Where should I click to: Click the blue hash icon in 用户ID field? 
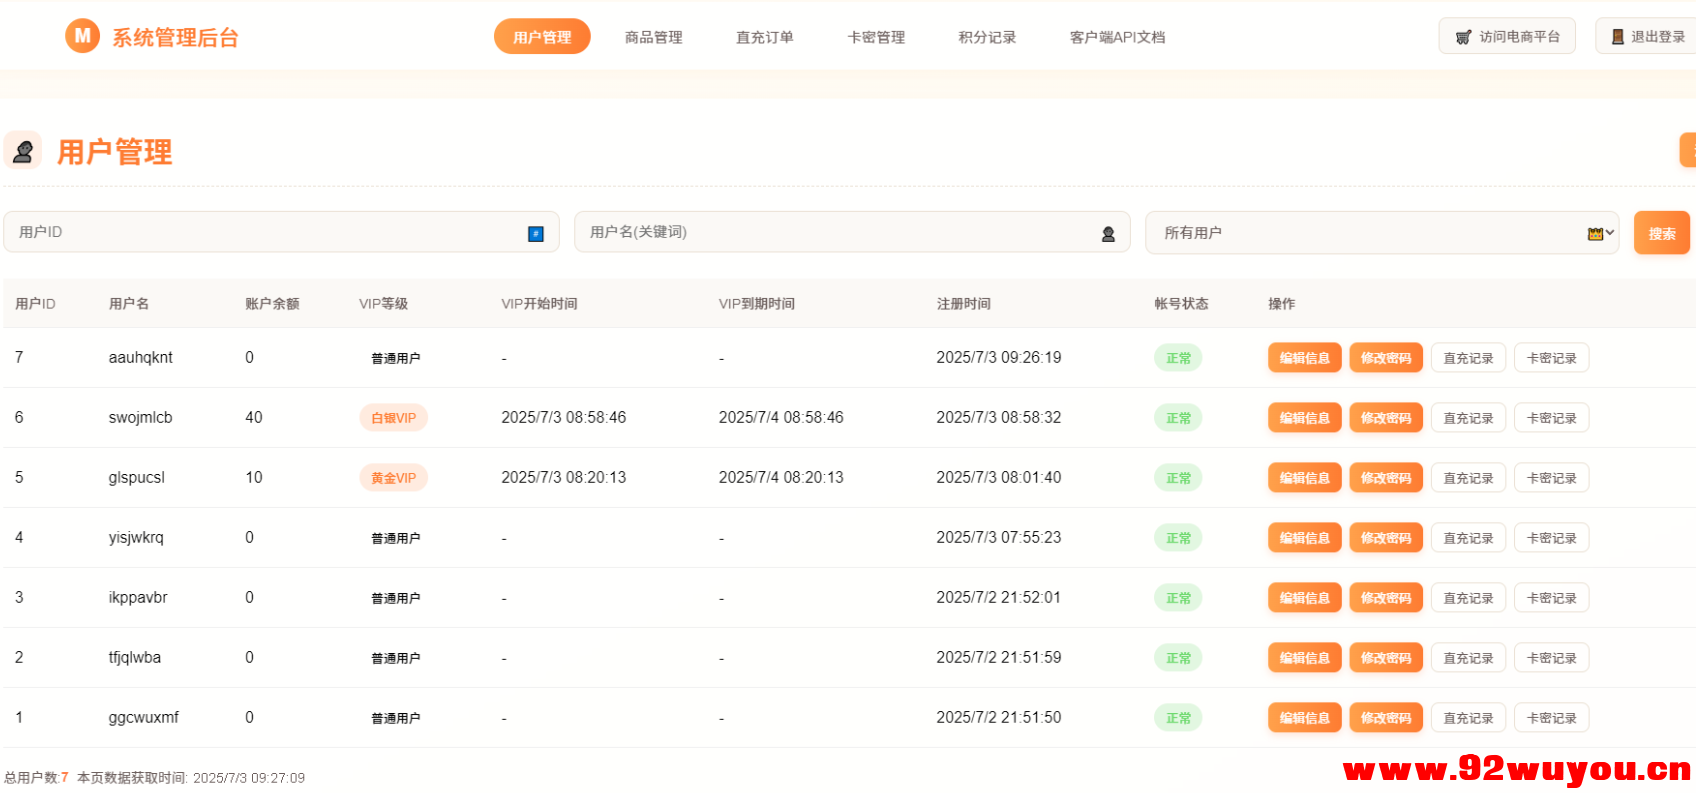536,233
